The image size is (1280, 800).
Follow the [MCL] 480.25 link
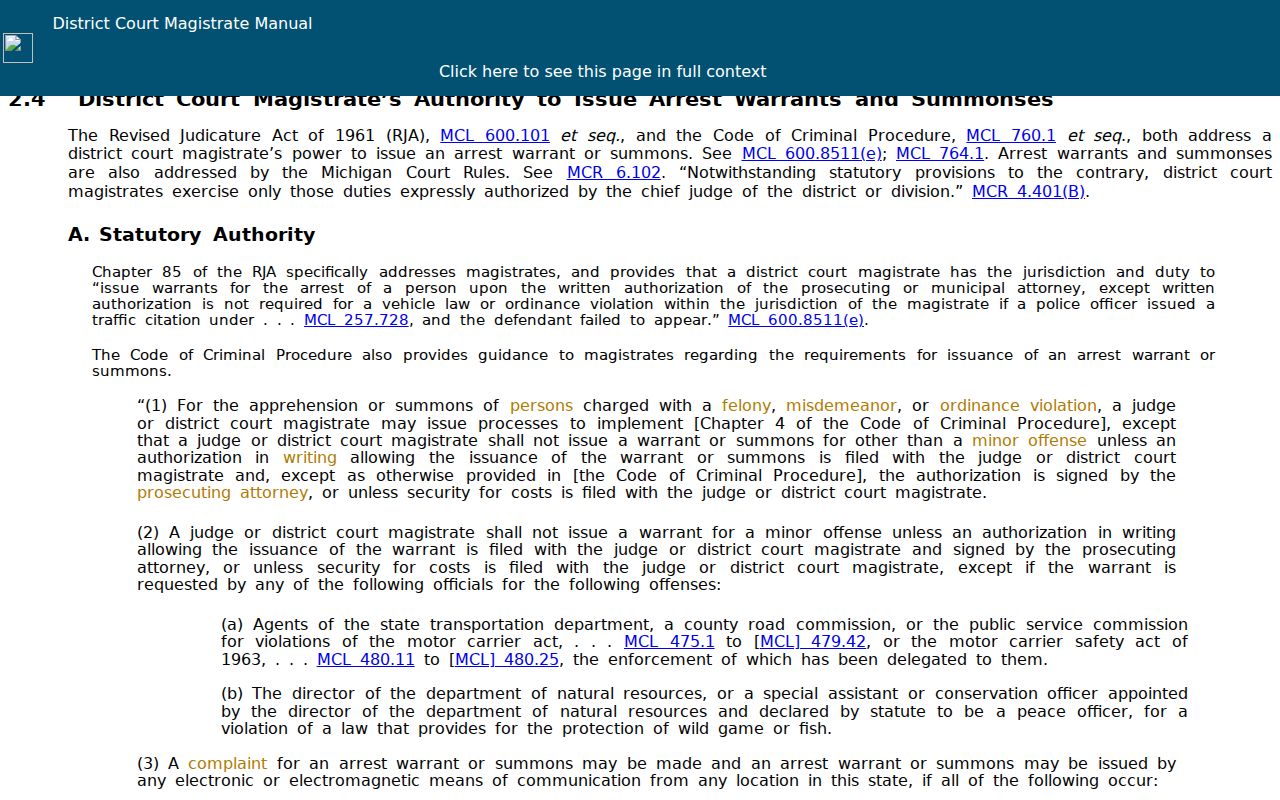(x=505, y=660)
